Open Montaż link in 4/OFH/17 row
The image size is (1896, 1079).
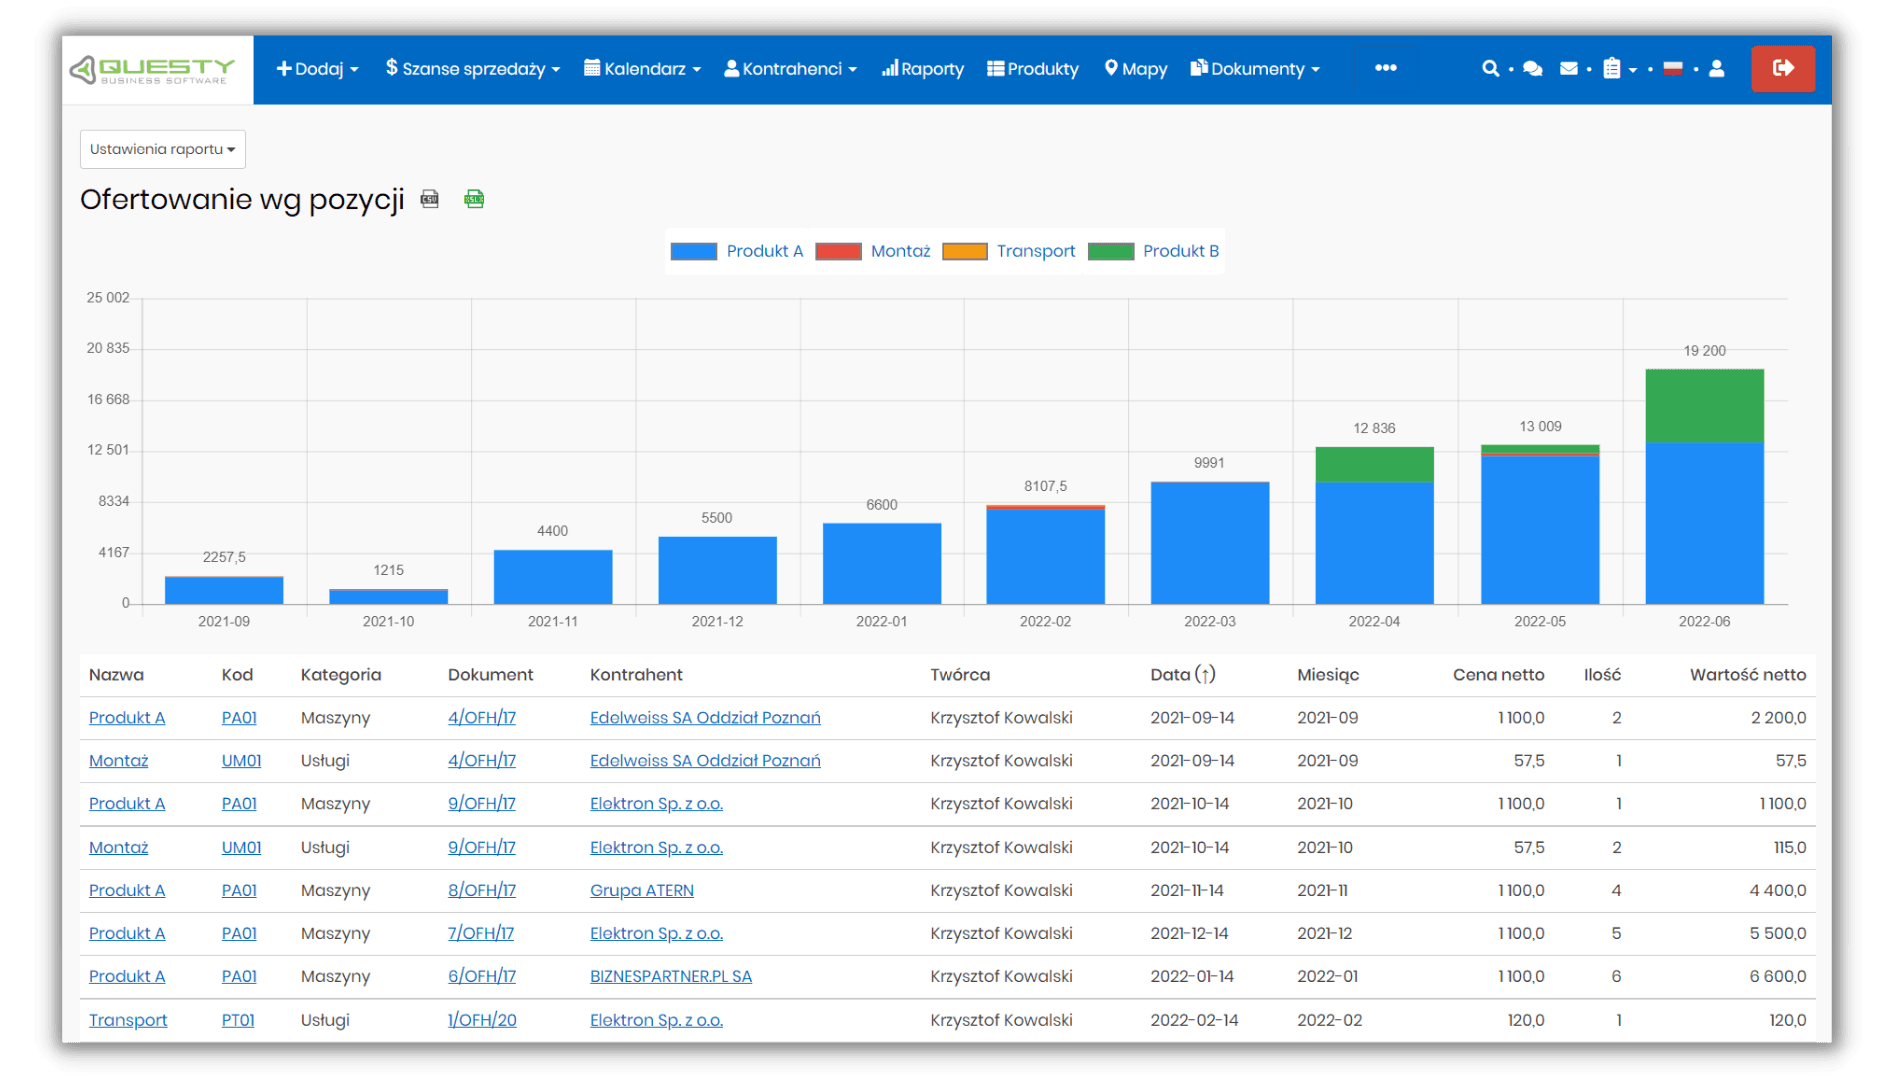click(118, 761)
